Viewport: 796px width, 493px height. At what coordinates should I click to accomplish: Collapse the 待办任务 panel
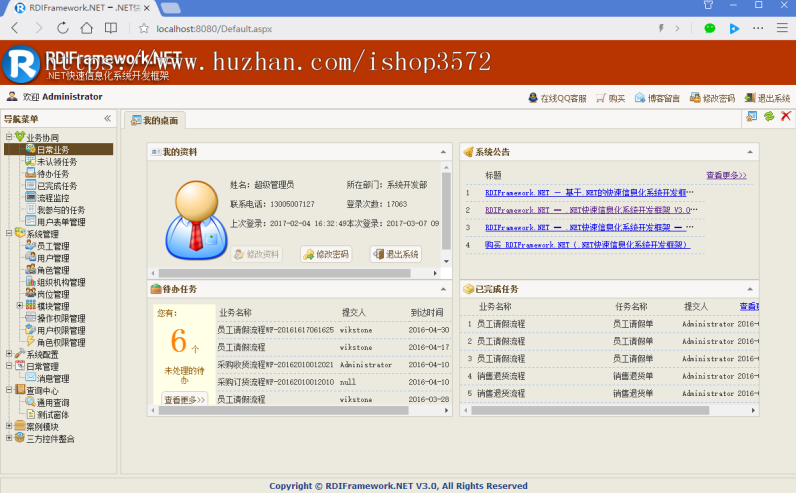443,289
